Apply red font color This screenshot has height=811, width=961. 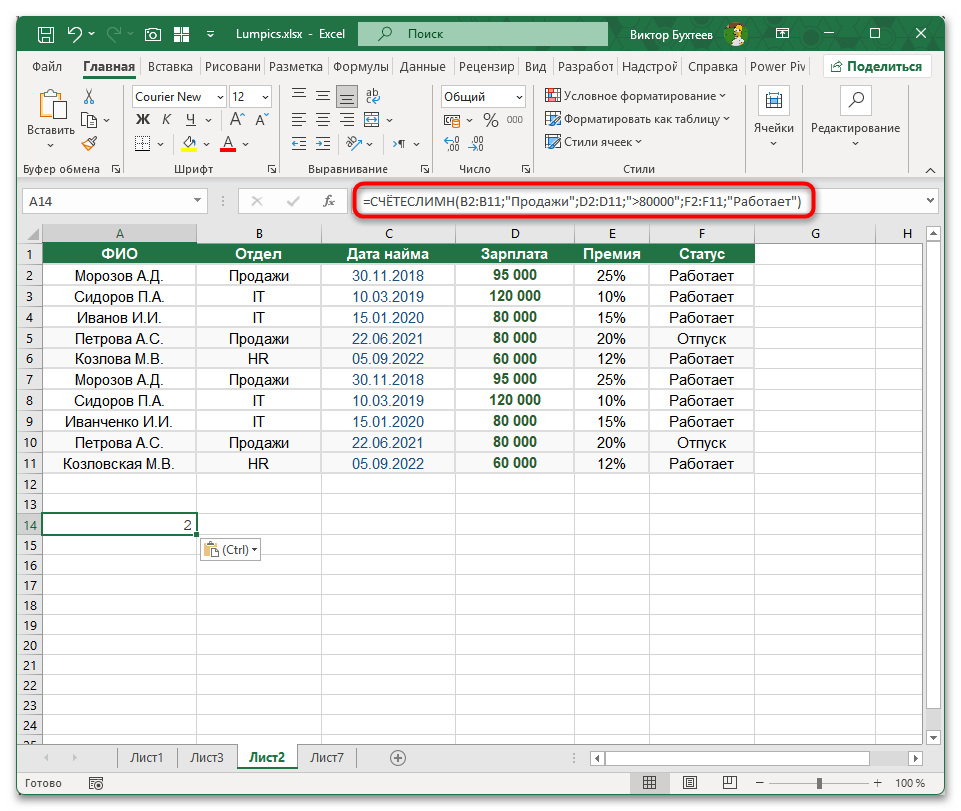[x=228, y=144]
